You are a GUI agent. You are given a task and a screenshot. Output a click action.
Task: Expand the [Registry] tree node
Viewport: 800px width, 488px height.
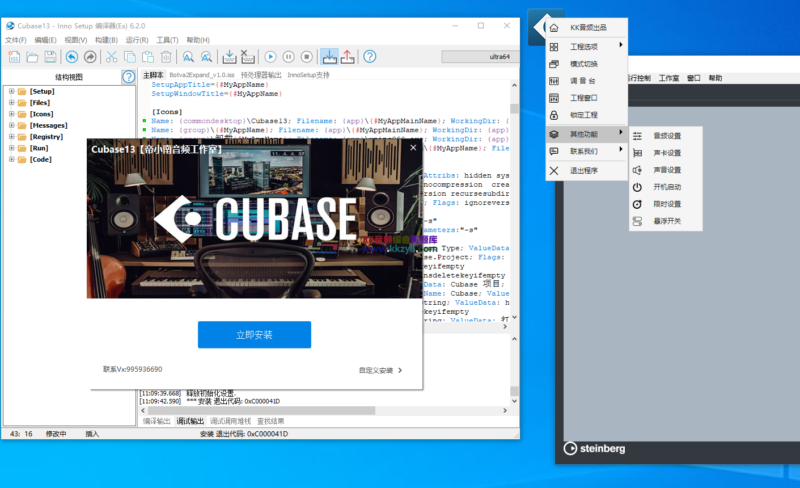pos(11,137)
